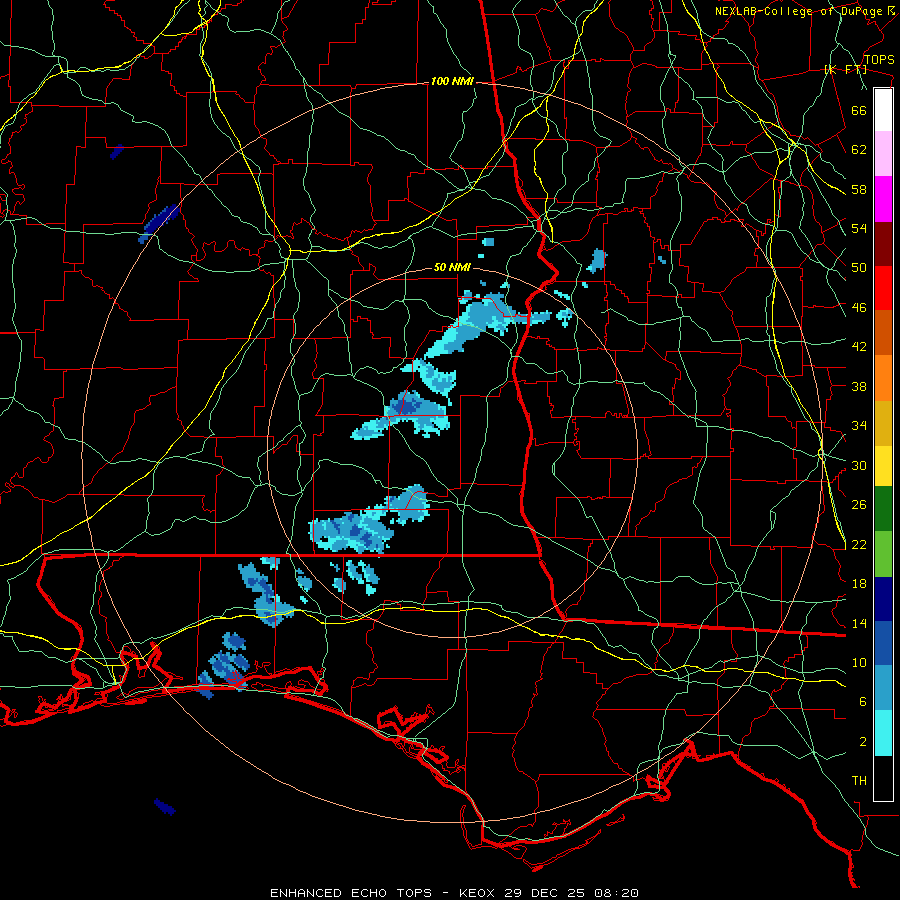Click the Enhanced Echo Tops KEOX caption
This screenshot has width=900, height=900.
[454, 893]
